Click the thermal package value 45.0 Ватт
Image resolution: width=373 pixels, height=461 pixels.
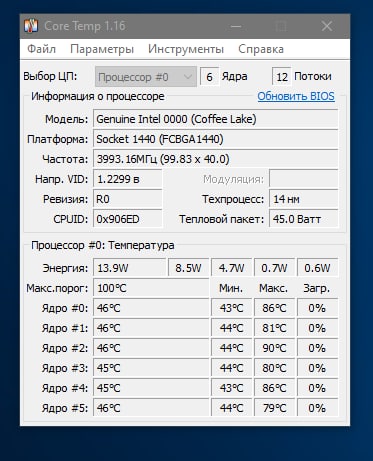pyautogui.click(x=304, y=219)
